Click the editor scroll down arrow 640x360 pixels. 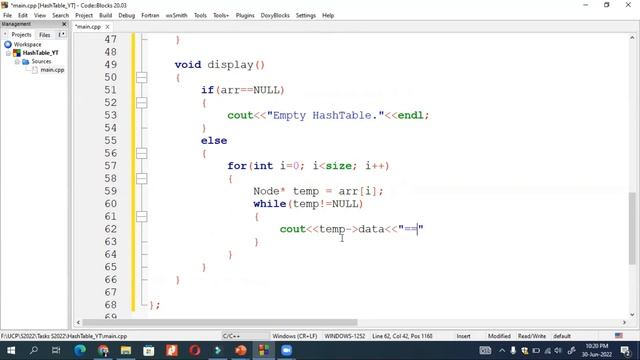(x=632, y=315)
